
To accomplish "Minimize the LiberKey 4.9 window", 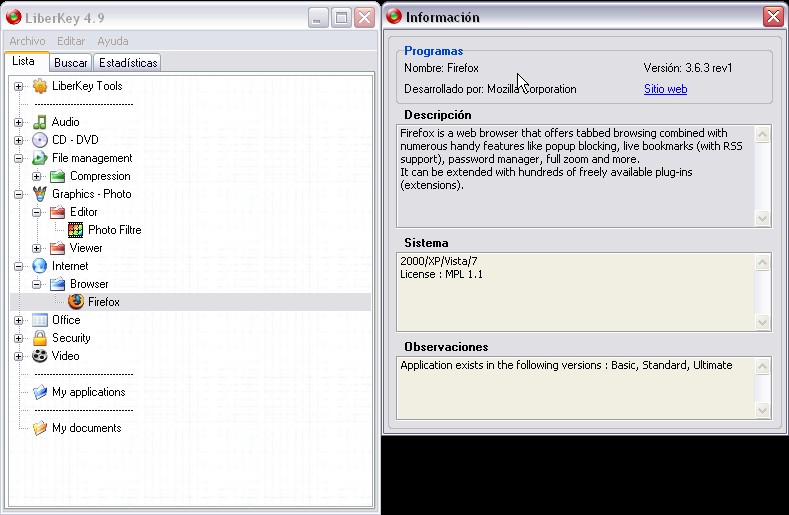I will pos(319,18).
